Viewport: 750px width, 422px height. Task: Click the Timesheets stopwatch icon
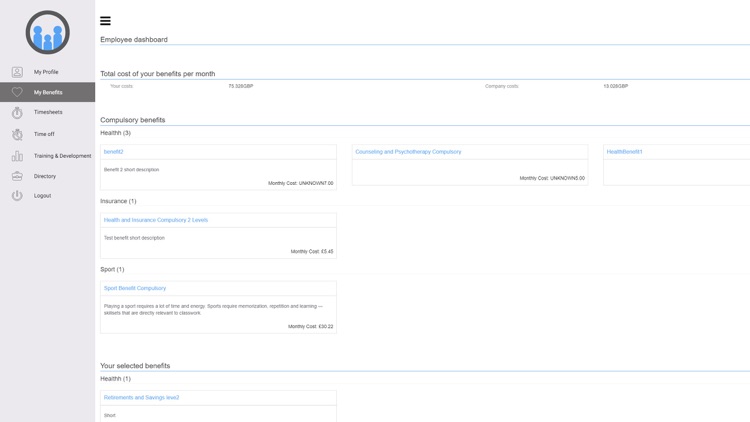(17, 112)
